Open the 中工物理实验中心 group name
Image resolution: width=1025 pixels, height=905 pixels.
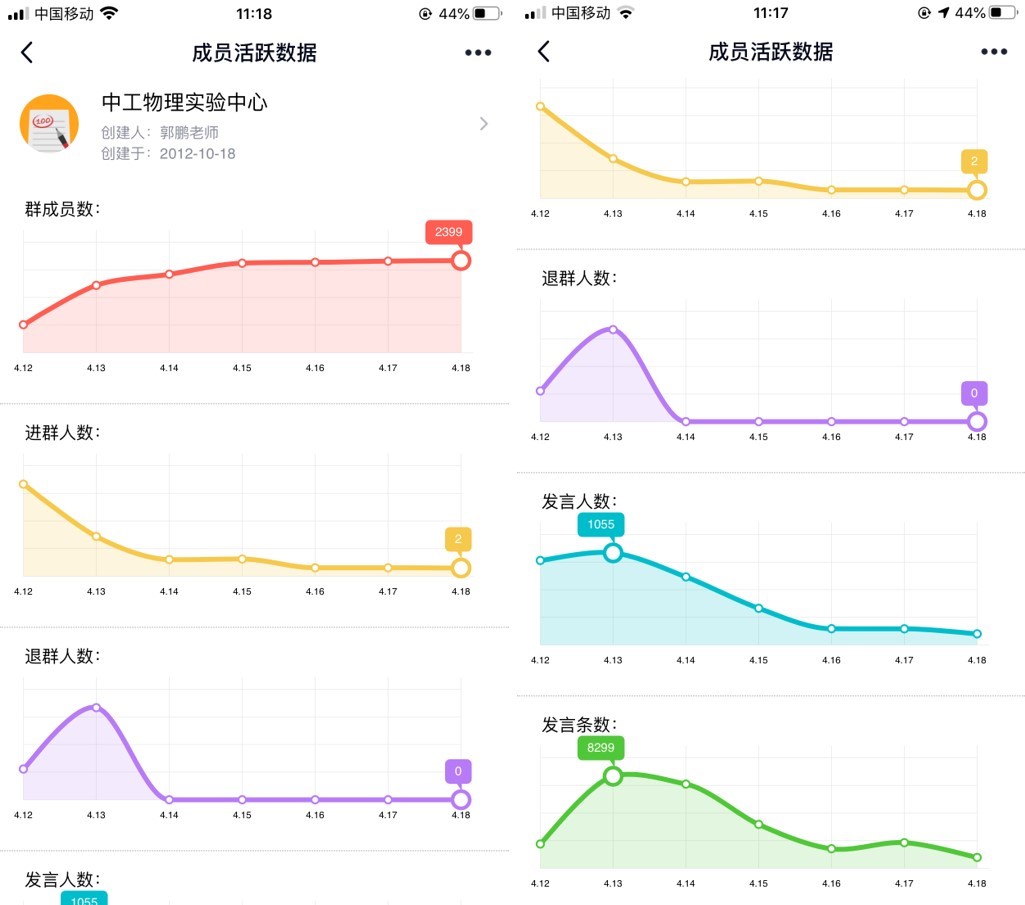click(x=184, y=102)
